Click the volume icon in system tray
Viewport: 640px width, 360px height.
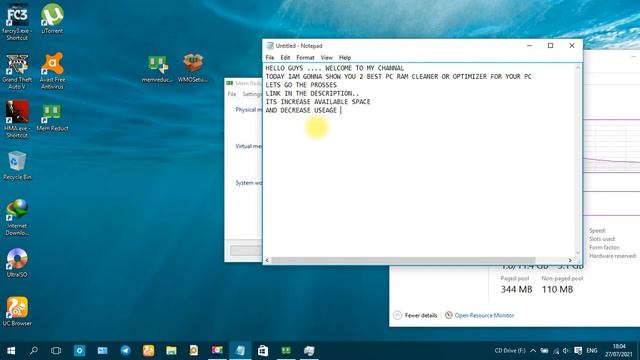tap(566, 351)
